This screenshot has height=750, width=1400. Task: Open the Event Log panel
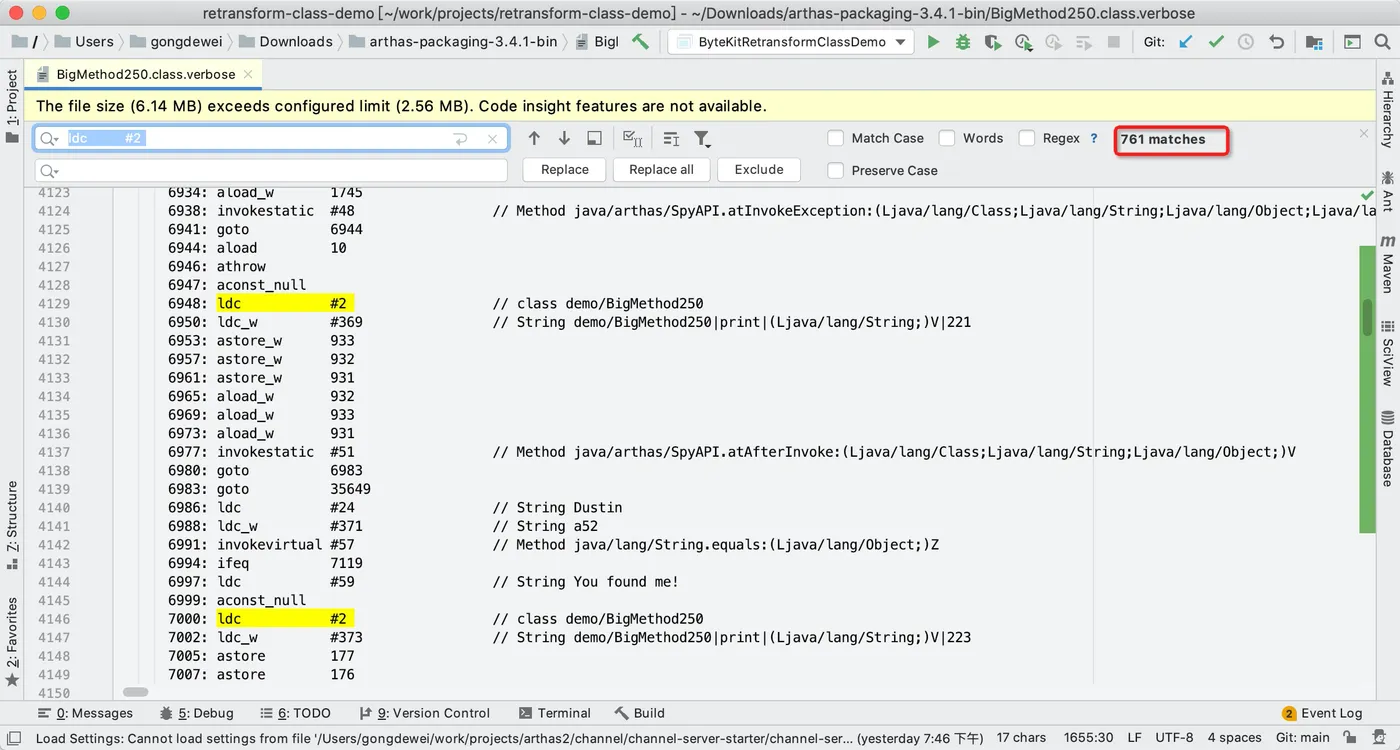pyautogui.click(x=1322, y=713)
